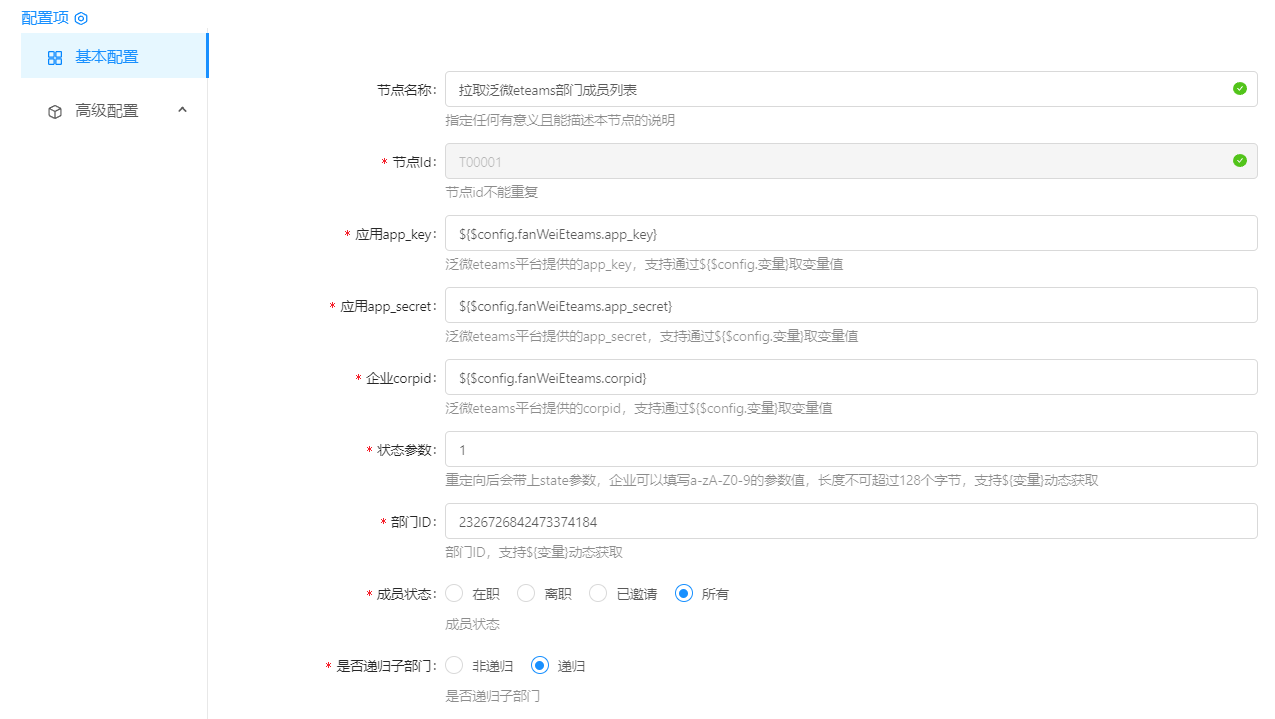Viewport: 1275px width, 719px height.
Task: Click green checkmark in 节点名称 field
Action: (1240, 89)
